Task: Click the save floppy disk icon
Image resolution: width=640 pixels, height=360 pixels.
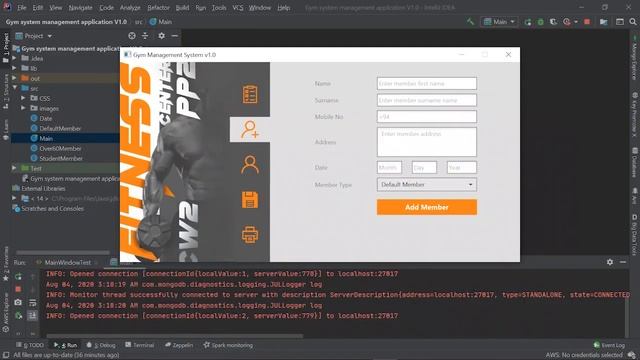Action: pos(250,200)
